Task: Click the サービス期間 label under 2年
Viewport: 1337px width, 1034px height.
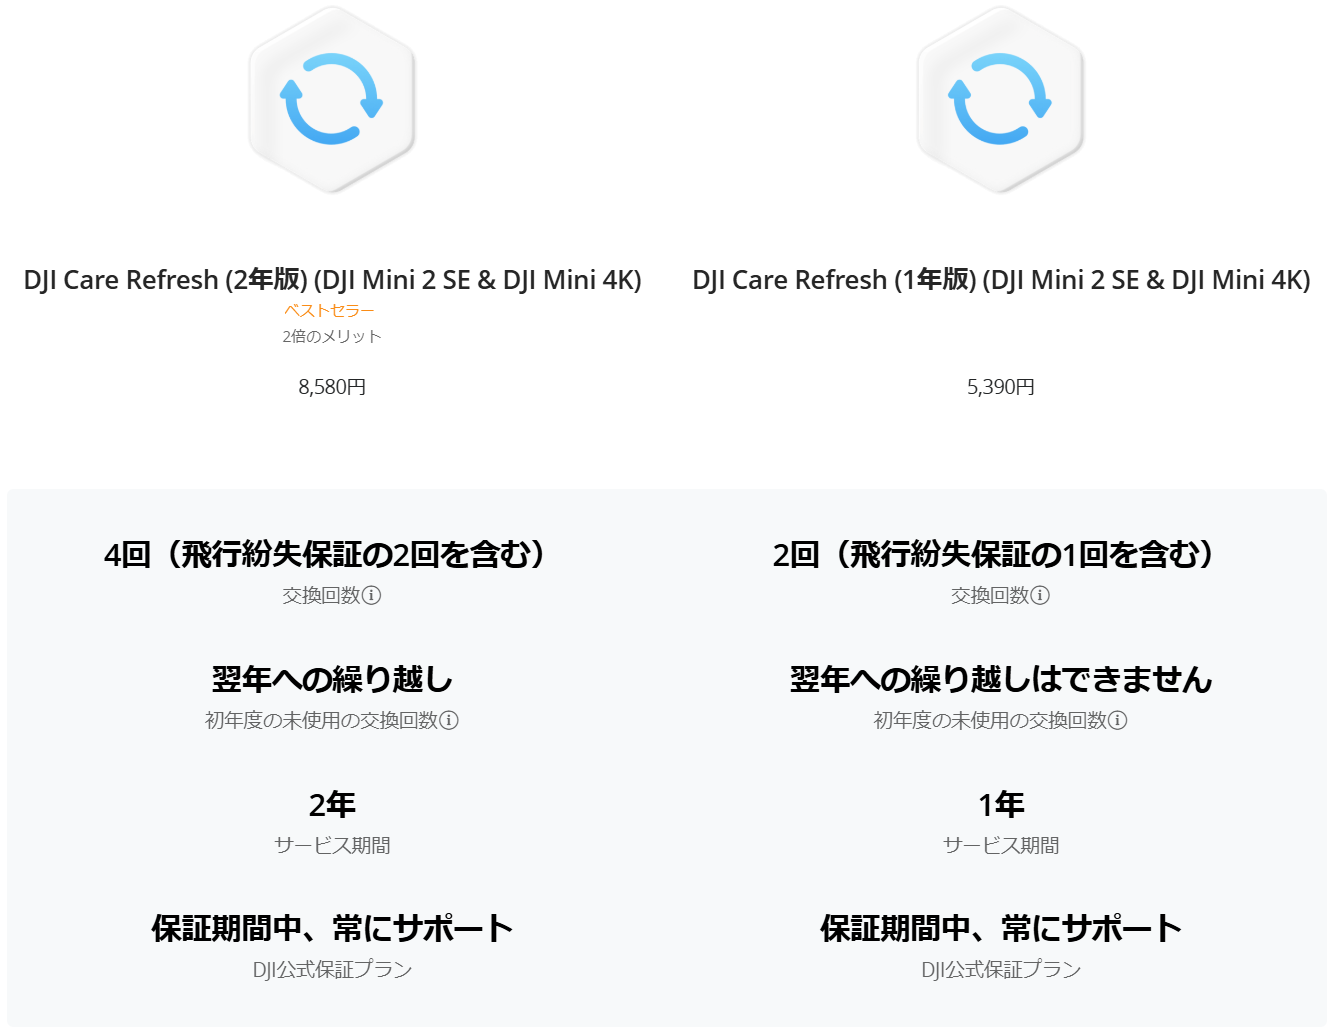Action: (x=332, y=846)
